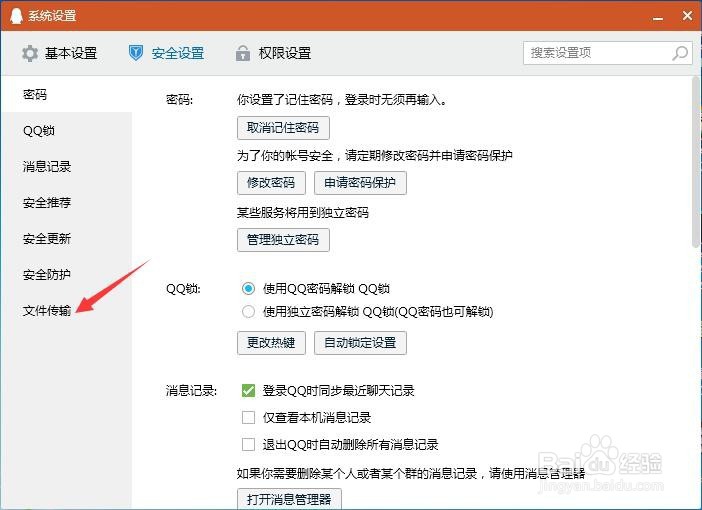Open 自动锁定设置
The image size is (702, 510).
360,343
